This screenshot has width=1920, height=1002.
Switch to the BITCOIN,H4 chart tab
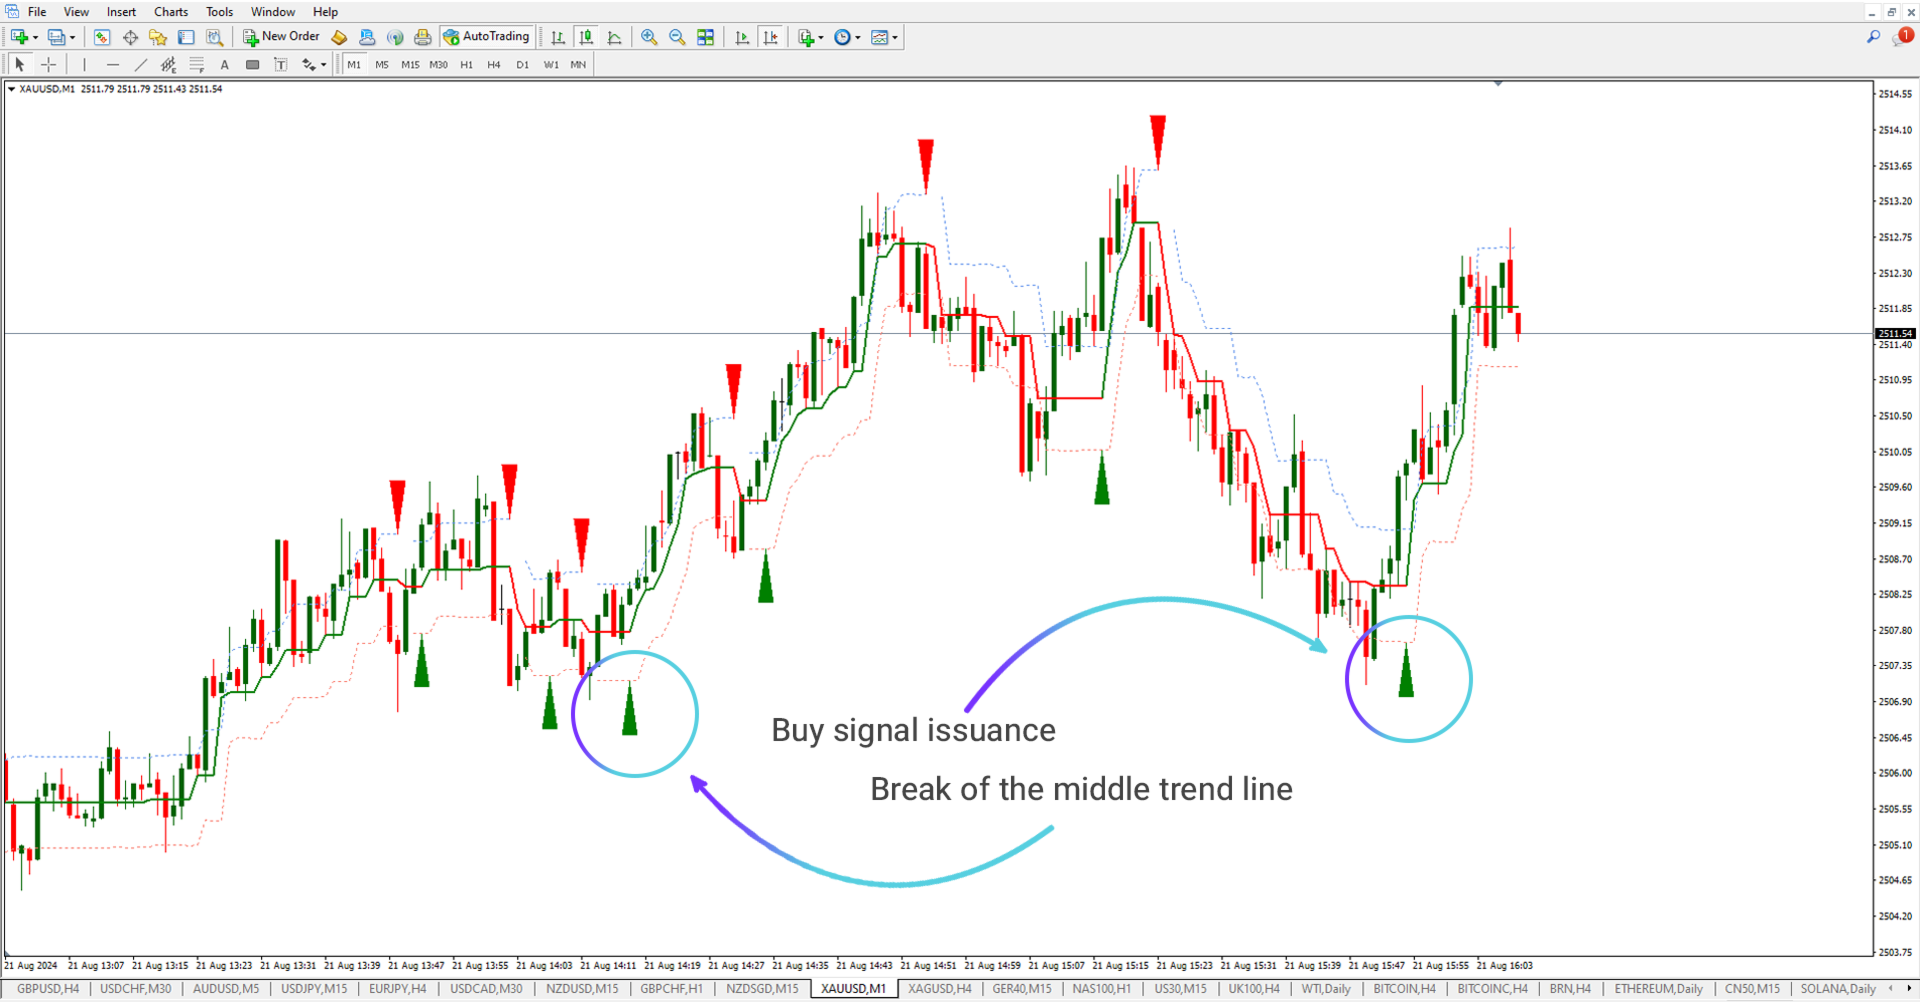click(1404, 988)
